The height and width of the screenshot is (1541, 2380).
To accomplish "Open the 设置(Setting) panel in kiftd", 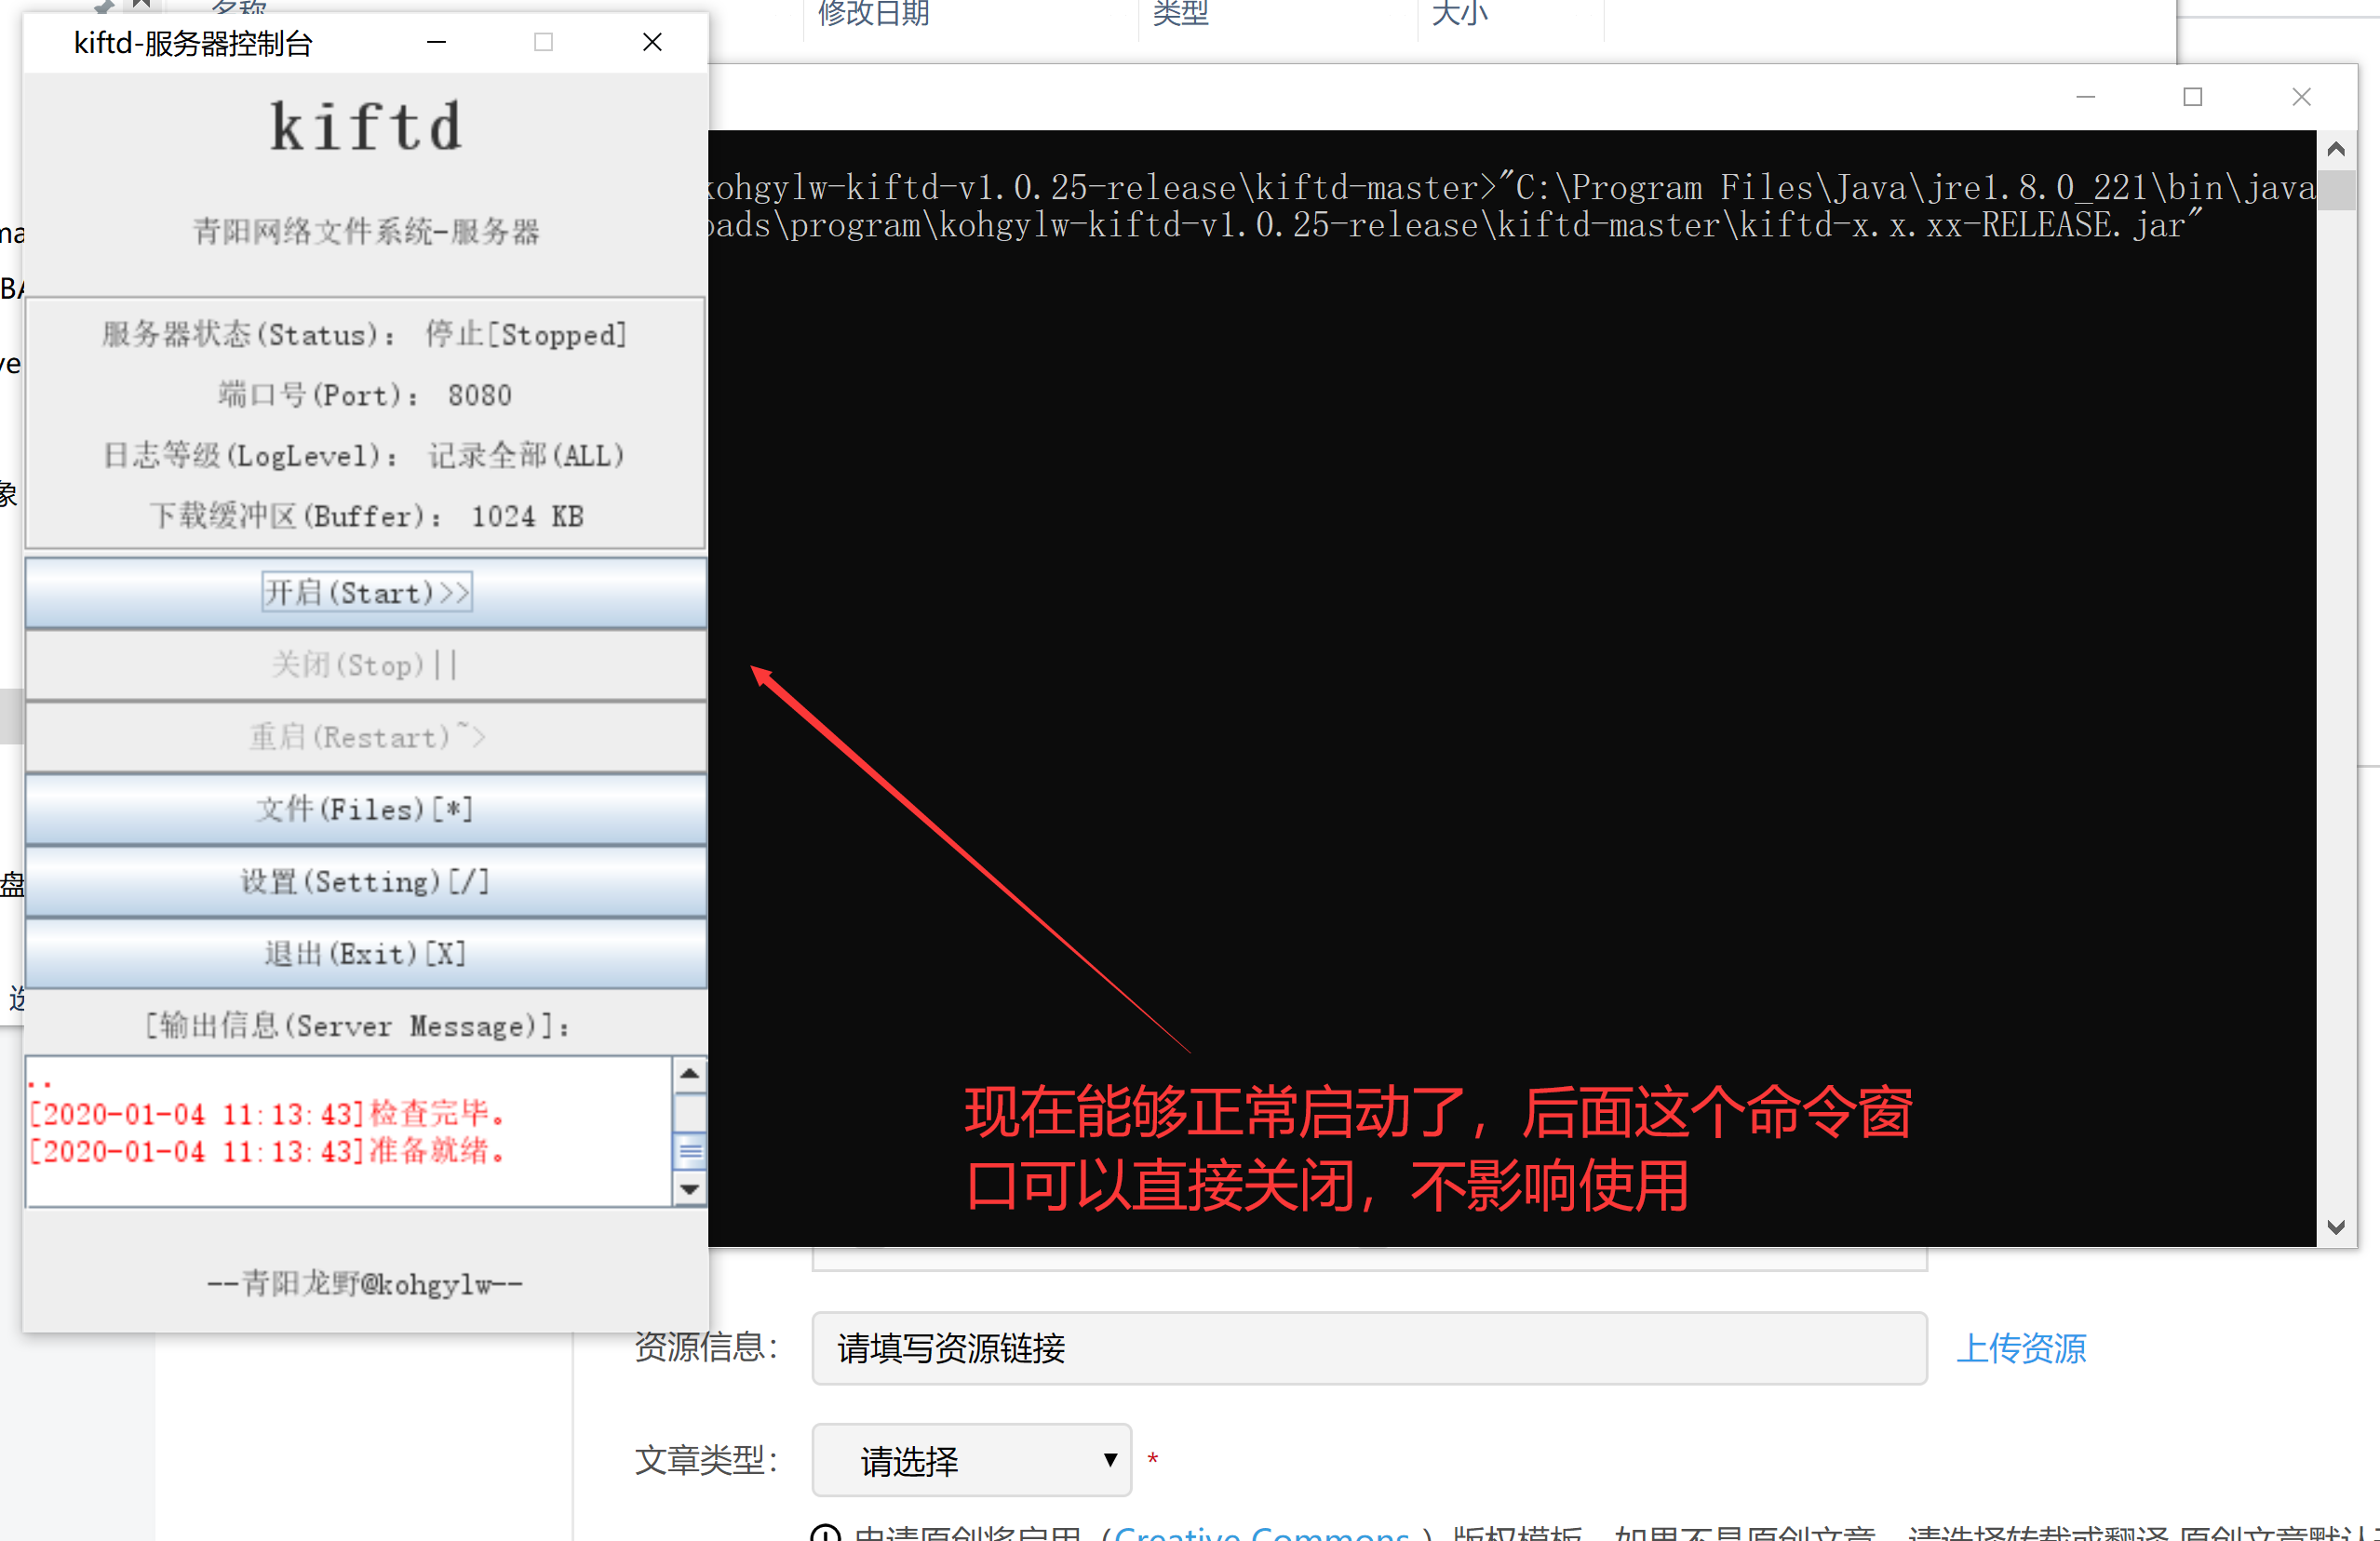I will (x=366, y=881).
